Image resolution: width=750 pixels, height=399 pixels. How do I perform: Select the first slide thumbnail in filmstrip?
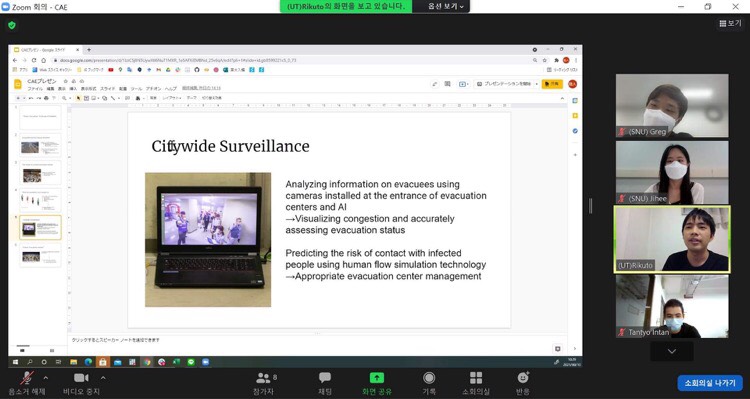click(40, 118)
